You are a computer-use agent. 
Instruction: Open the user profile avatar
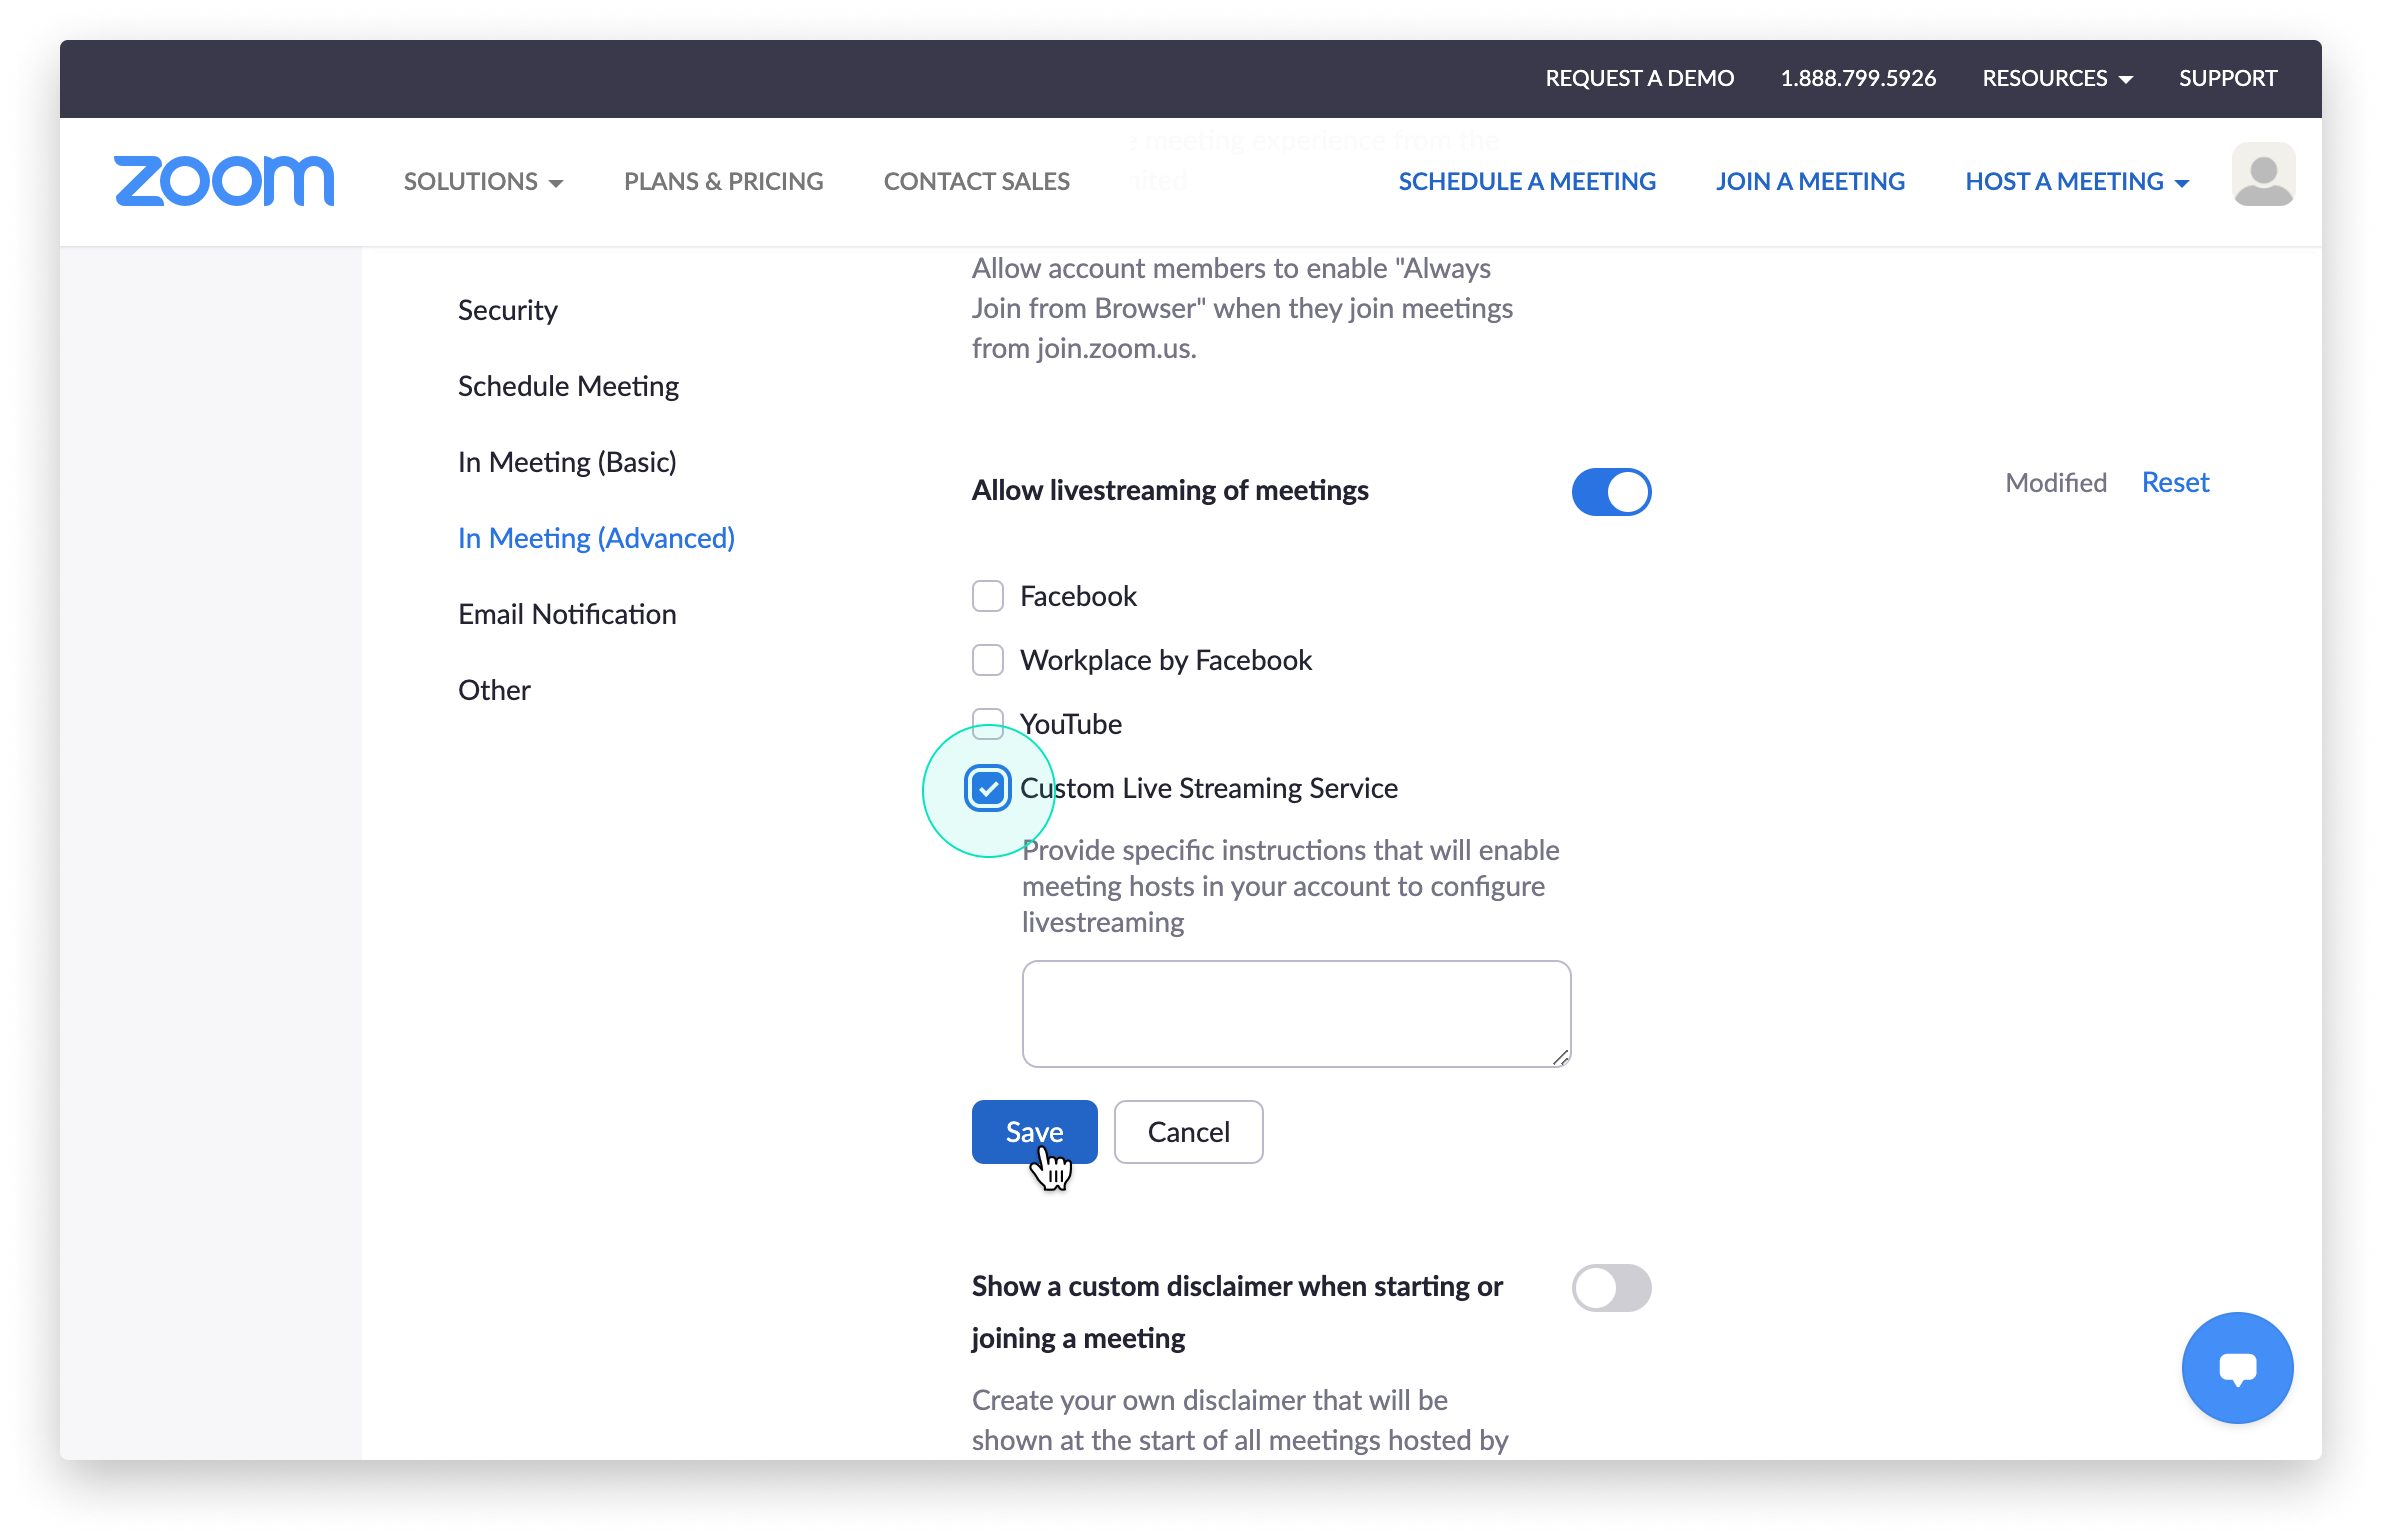(x=2263, y=175)
